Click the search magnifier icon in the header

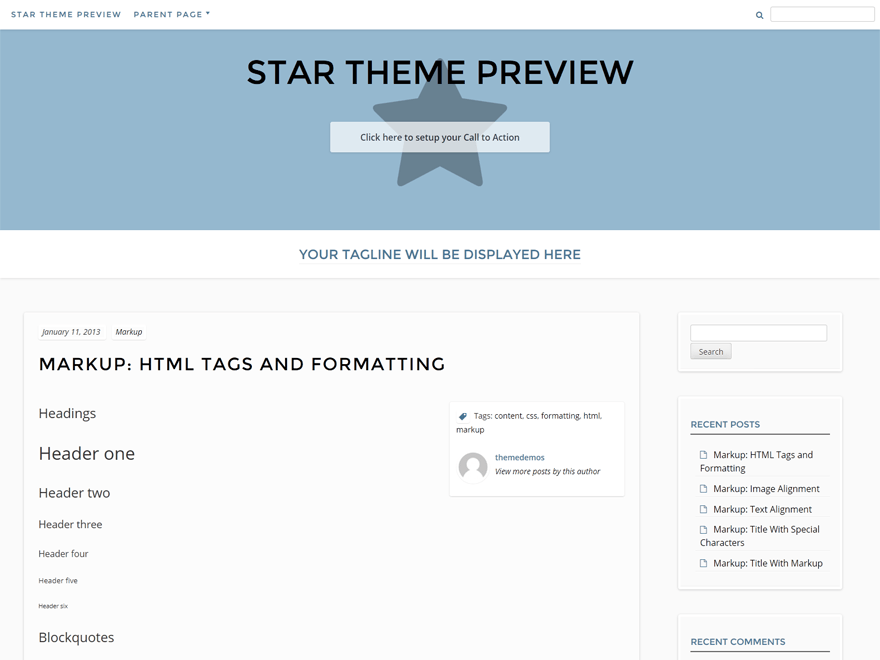point(759,14)
